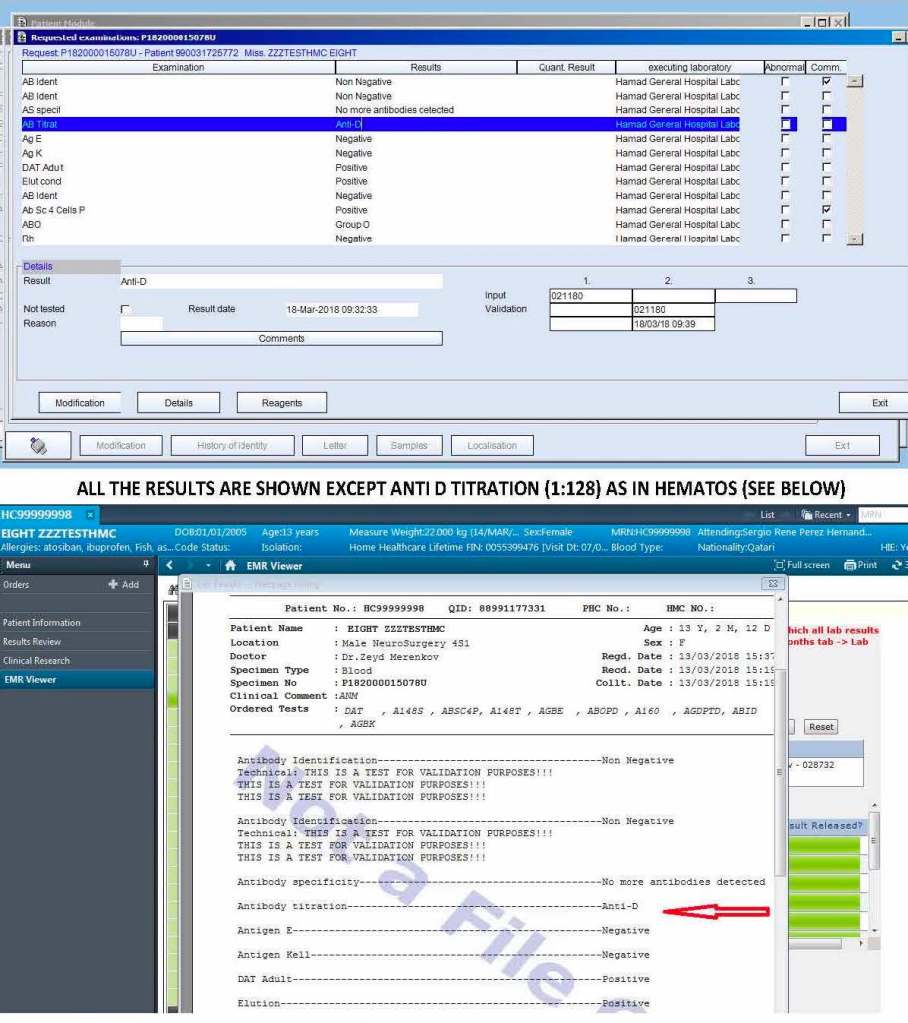Uncheck Comm. box for Ab Sc 4 Cells P
Image resolution: width=908 pixels, height=1023 pixels.
[825, 211]
